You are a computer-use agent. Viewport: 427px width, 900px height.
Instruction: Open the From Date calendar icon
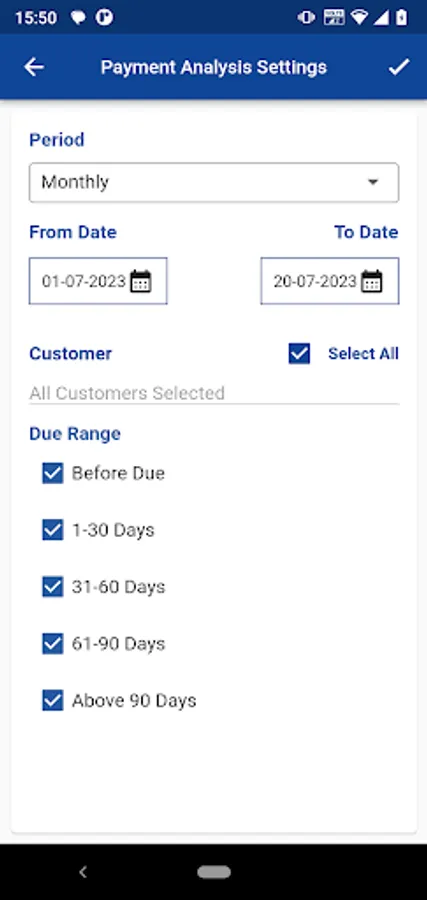click(x=141, y=281)
